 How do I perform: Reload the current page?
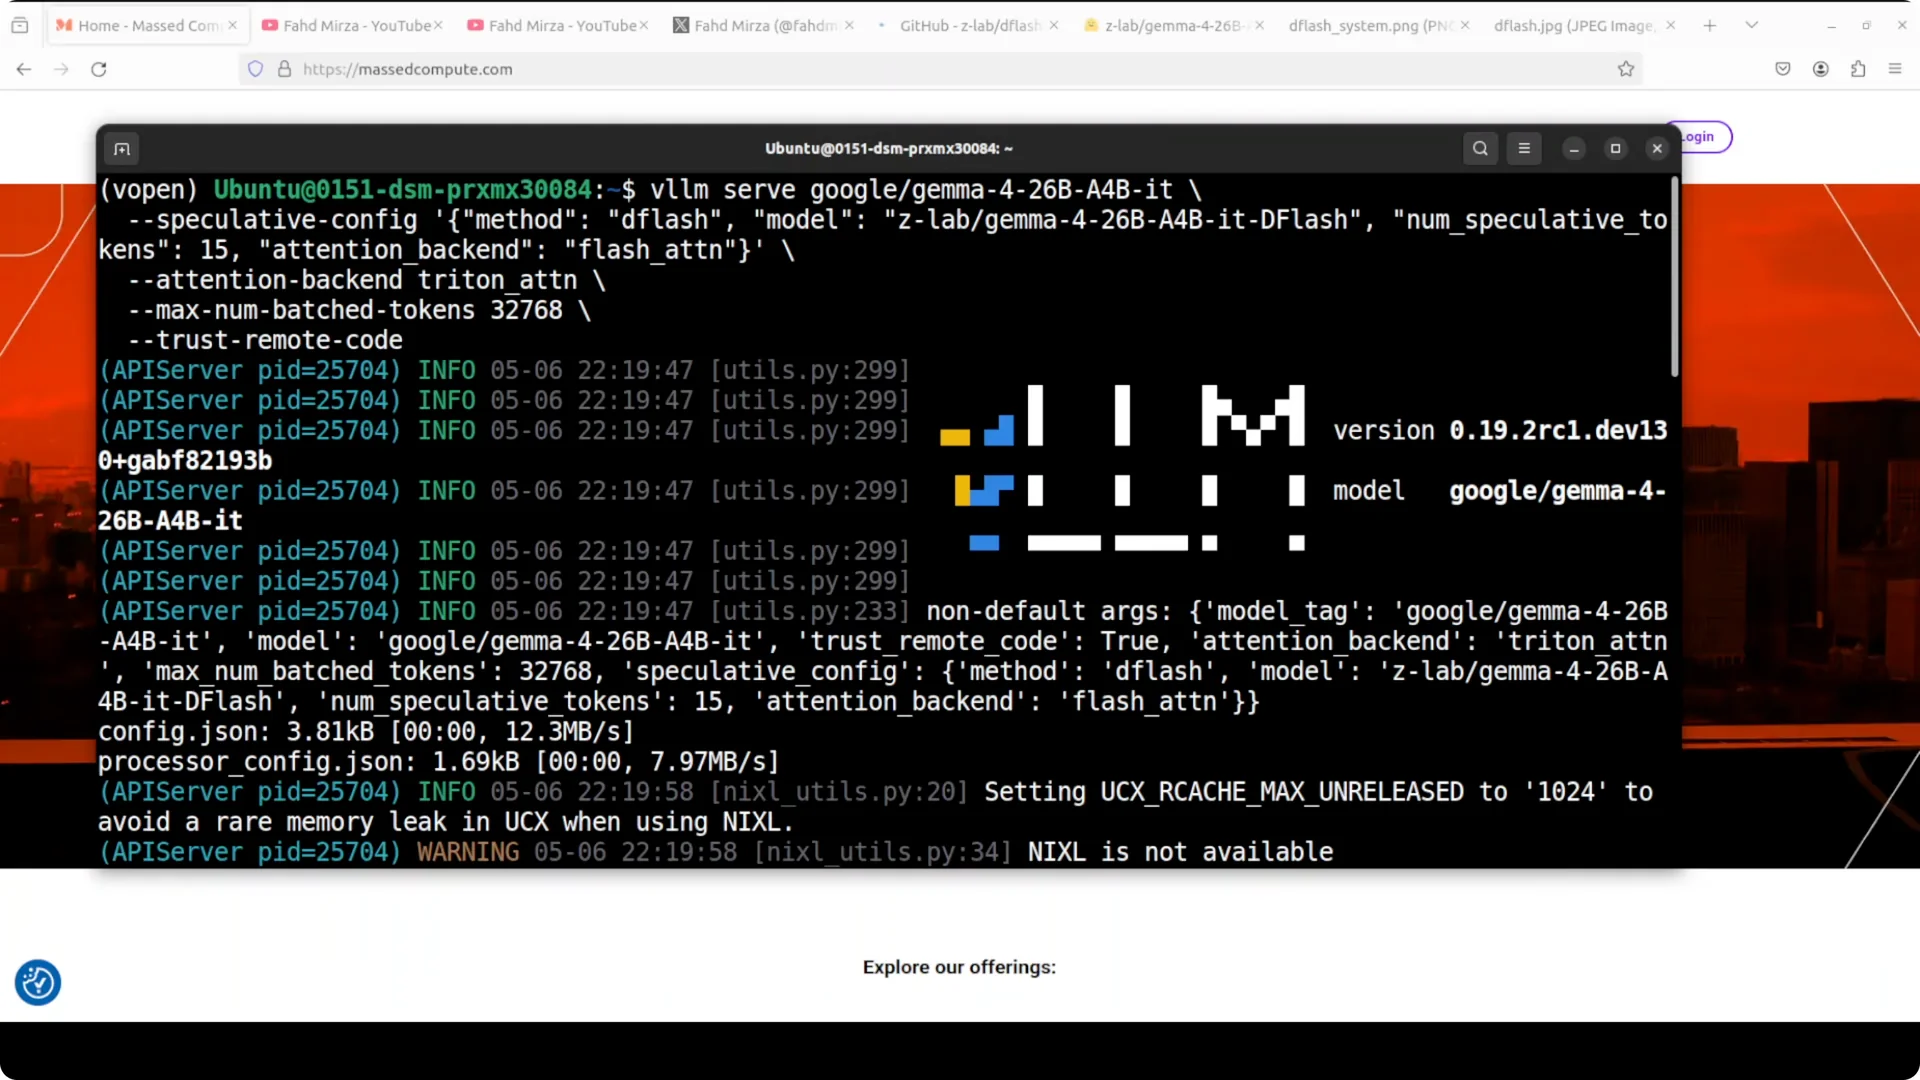99,69
